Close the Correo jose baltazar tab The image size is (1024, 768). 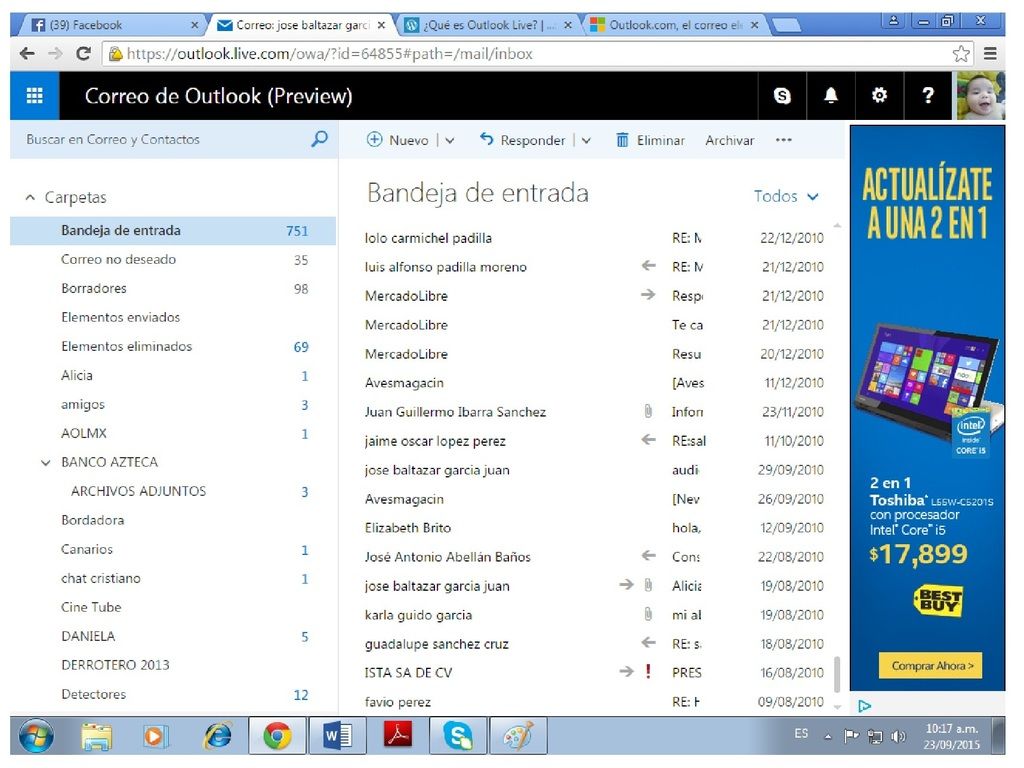381,25
